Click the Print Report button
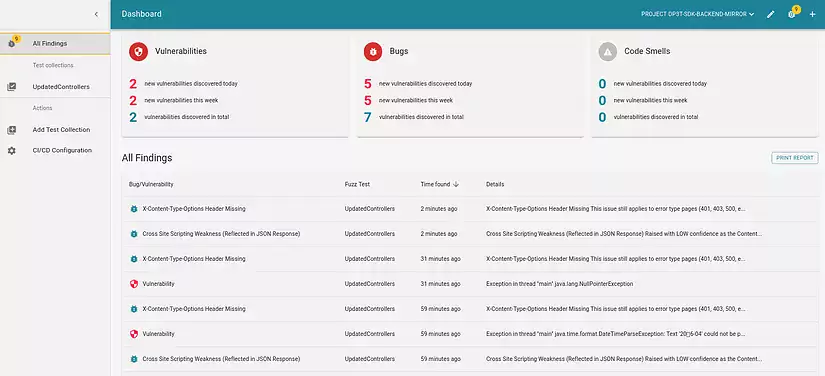The image size is (825, 376). coord(794,158)
